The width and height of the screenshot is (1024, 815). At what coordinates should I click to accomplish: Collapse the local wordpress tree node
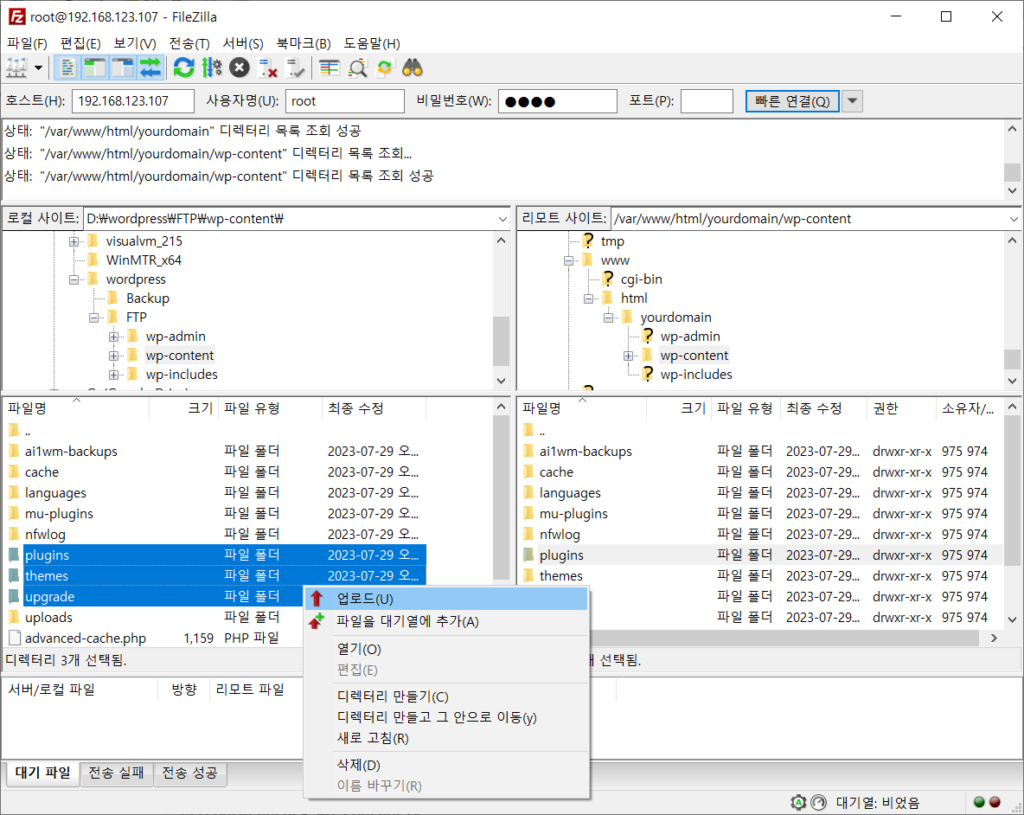coord(74,280)
